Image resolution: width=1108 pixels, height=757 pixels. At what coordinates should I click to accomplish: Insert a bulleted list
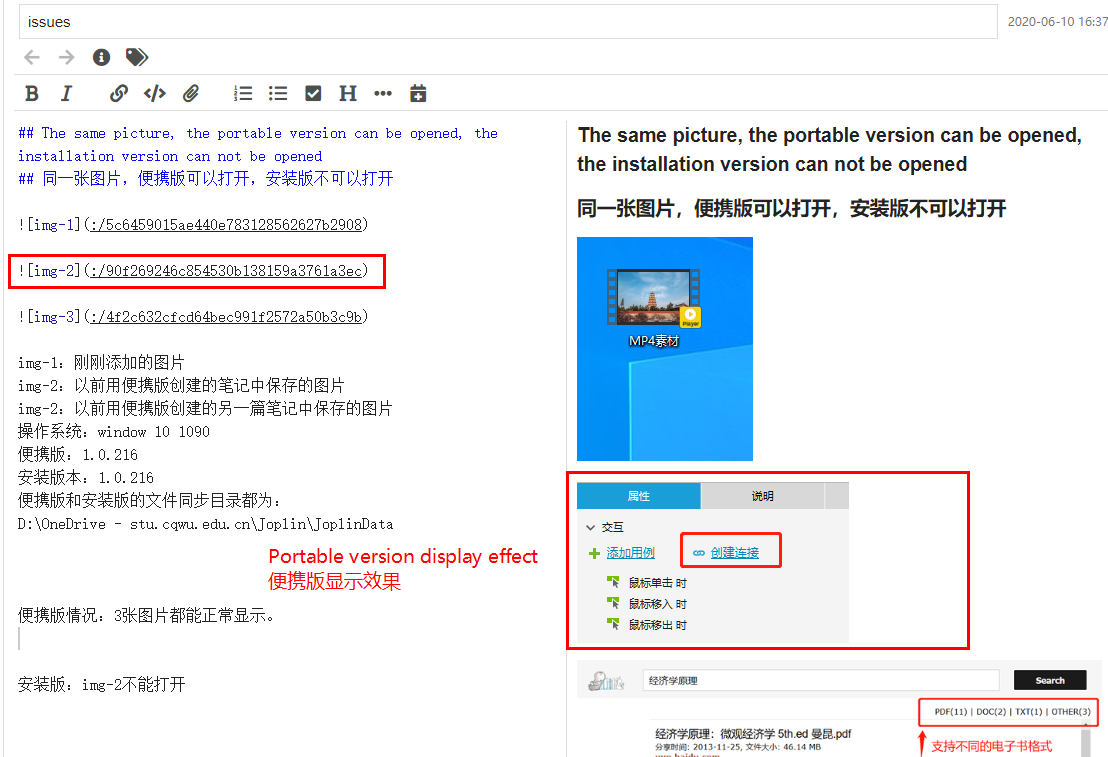pos(278,92)
